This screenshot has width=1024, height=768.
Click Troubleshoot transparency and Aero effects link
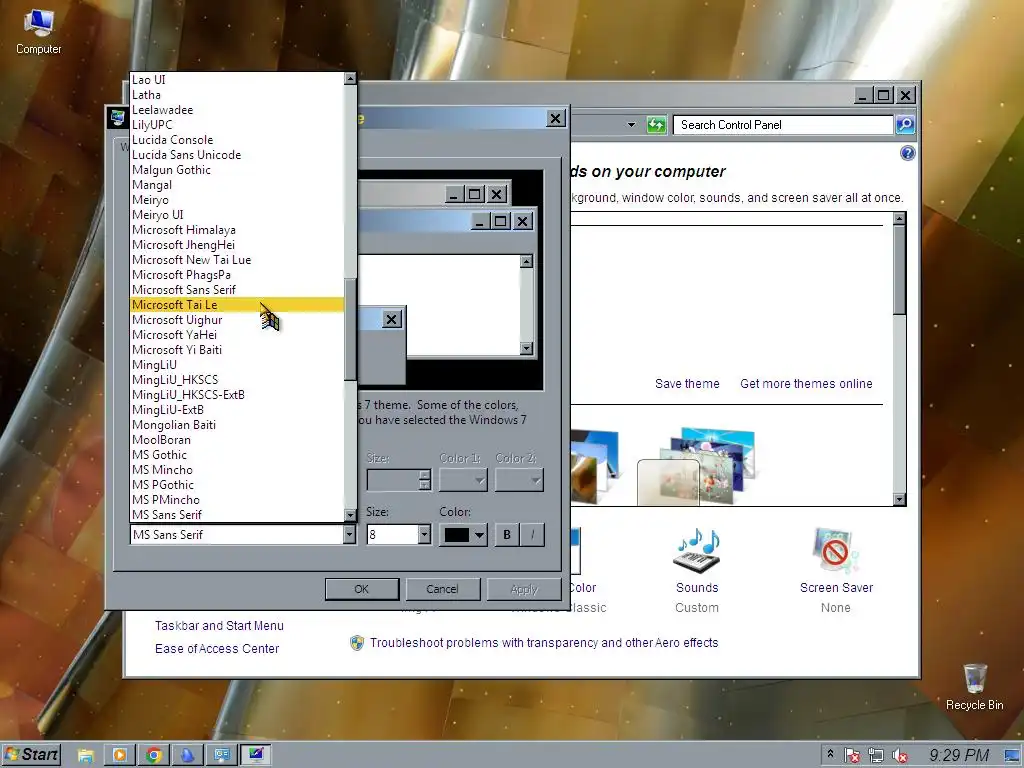(544, 643)
